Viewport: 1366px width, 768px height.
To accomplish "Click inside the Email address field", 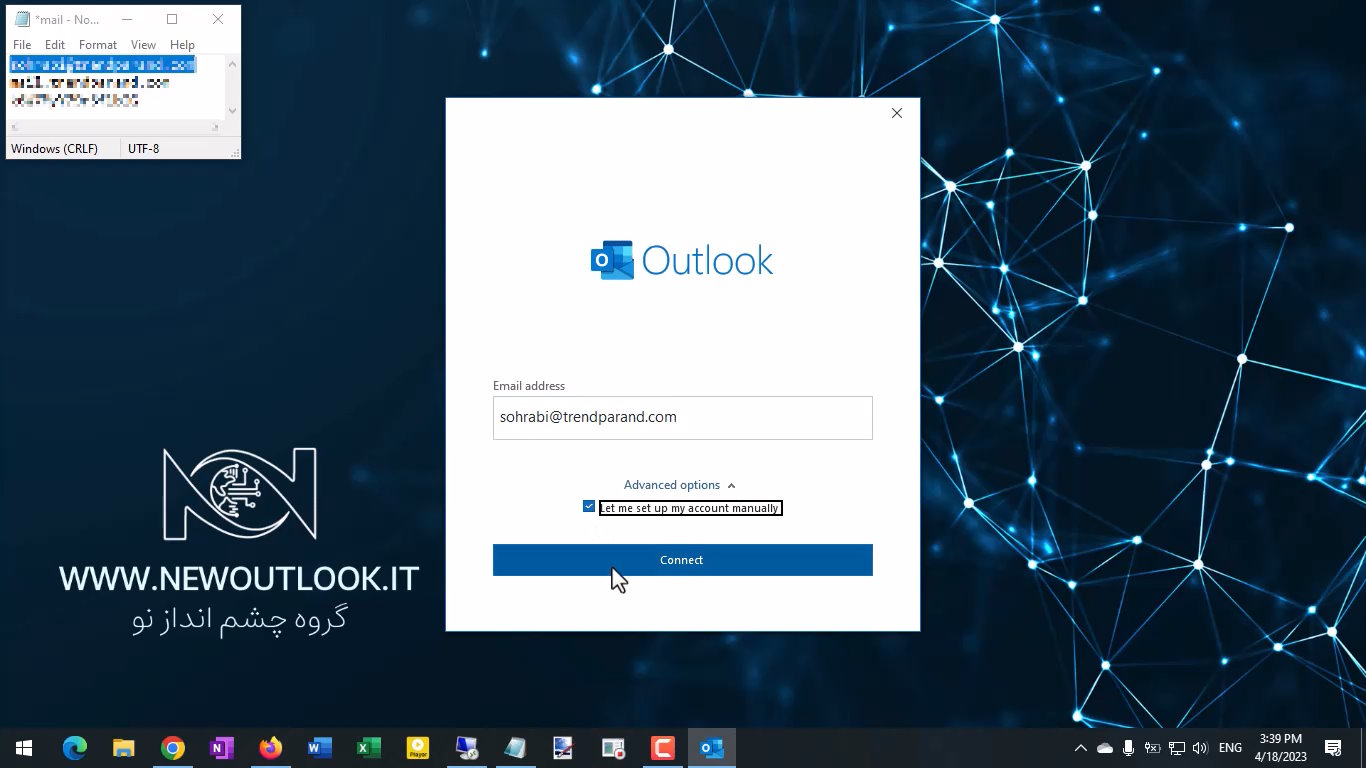I will click(682, 418).
